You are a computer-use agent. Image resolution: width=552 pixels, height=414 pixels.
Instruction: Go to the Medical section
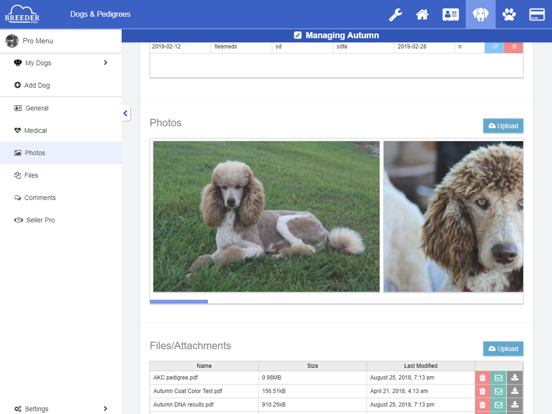click(x=61, y=131)
